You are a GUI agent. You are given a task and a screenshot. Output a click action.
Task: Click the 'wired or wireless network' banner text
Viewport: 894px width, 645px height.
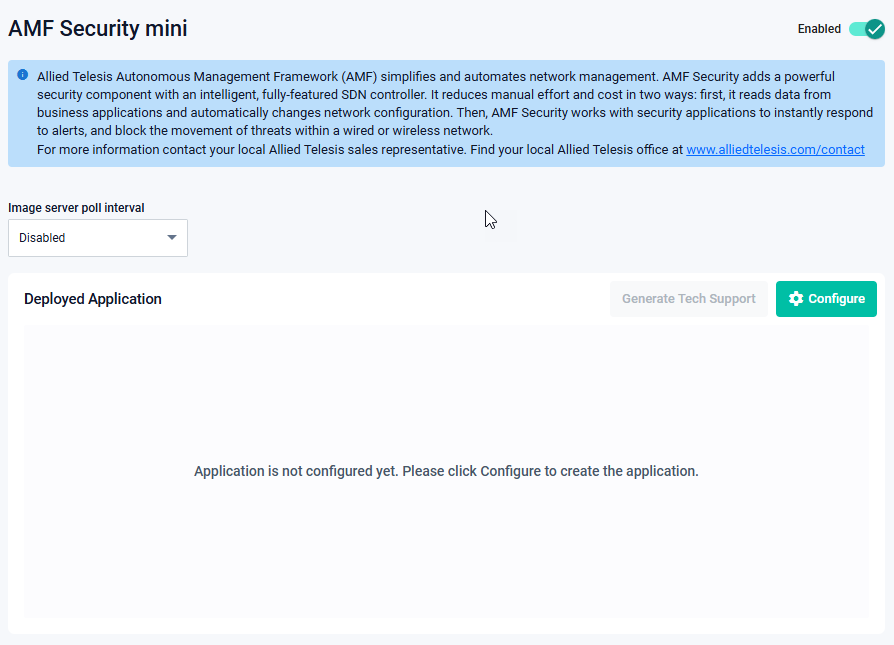(x=411, y=131)
